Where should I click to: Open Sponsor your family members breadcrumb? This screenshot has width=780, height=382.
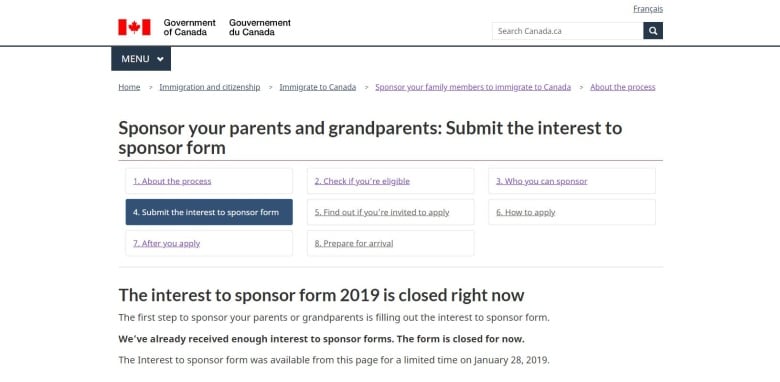[473, 87]
